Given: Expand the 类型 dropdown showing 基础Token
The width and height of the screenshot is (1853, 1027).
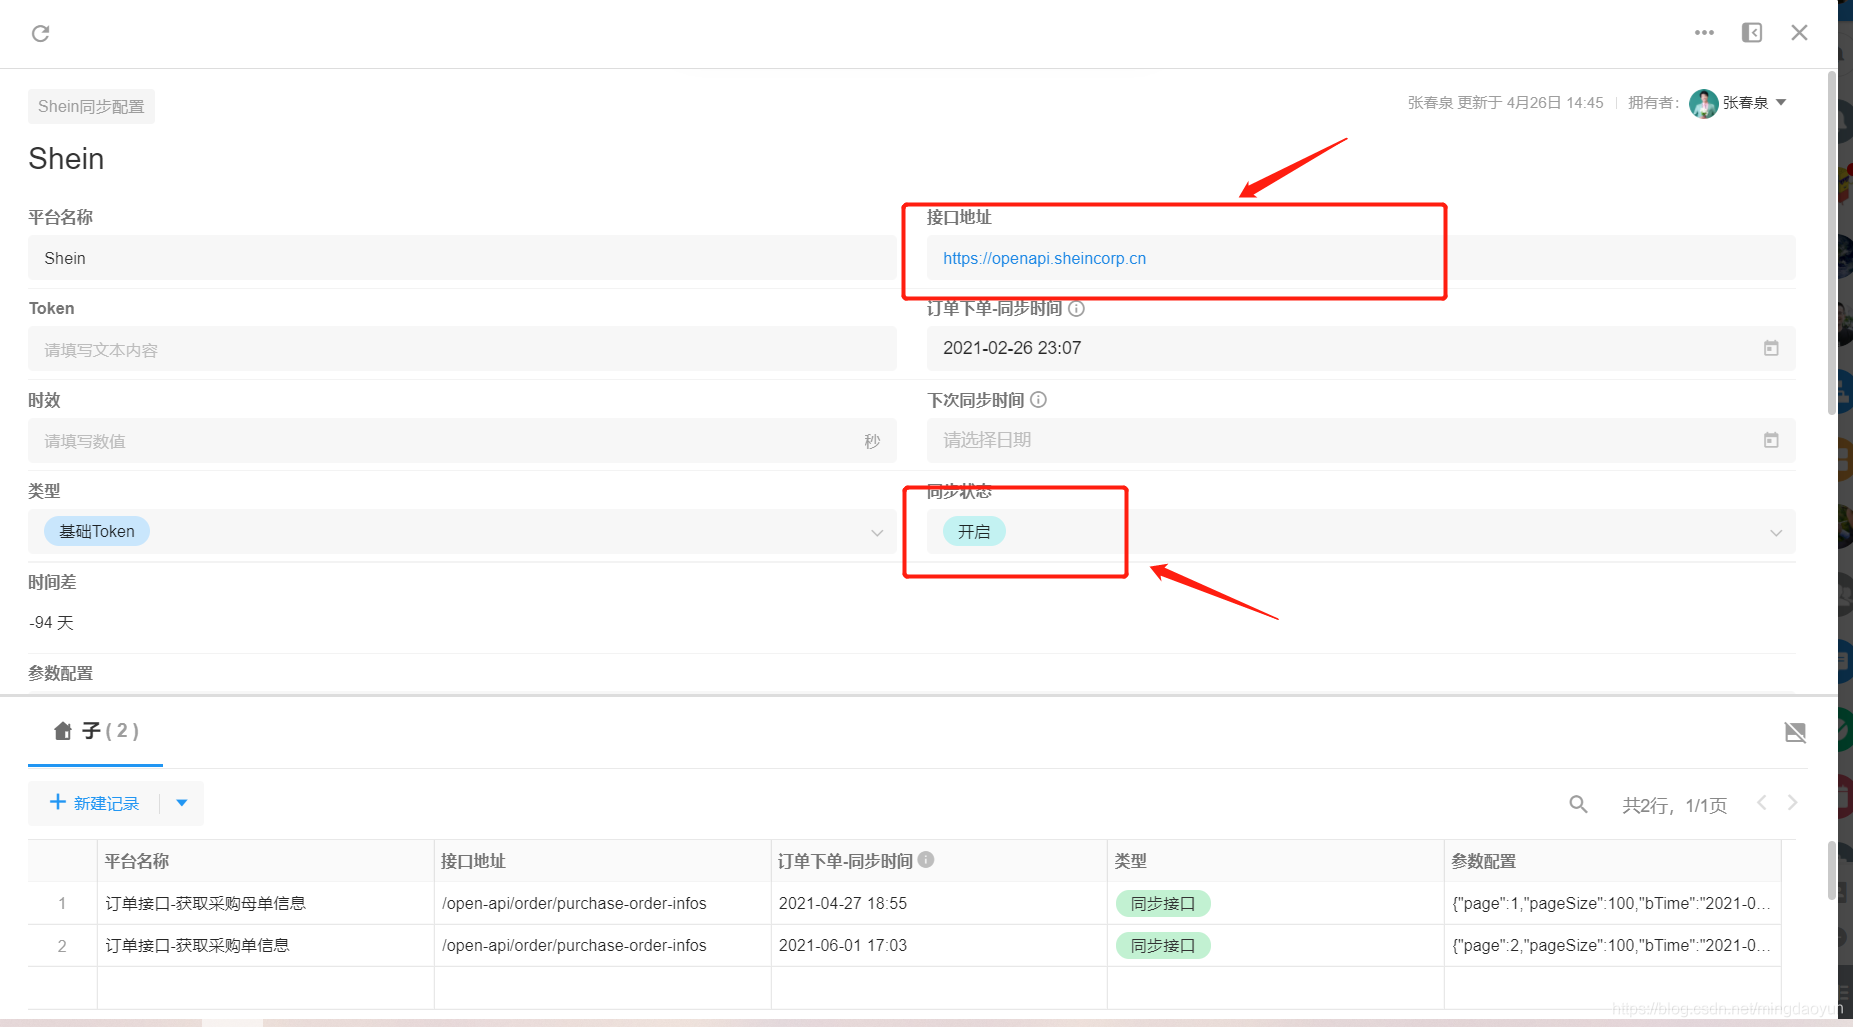Looking at the screenshot, I should point(877,533).
